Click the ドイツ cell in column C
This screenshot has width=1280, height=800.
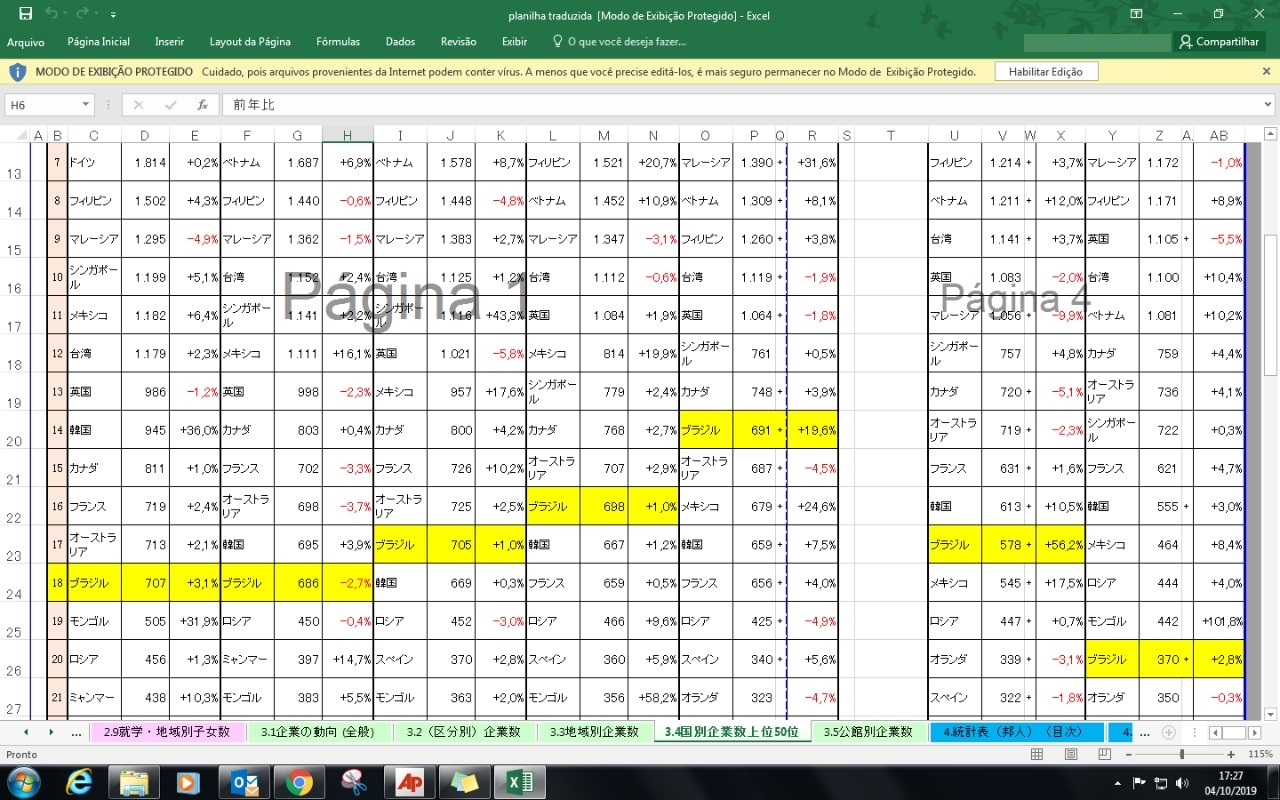pyautogui.click(x=94, y=162)
